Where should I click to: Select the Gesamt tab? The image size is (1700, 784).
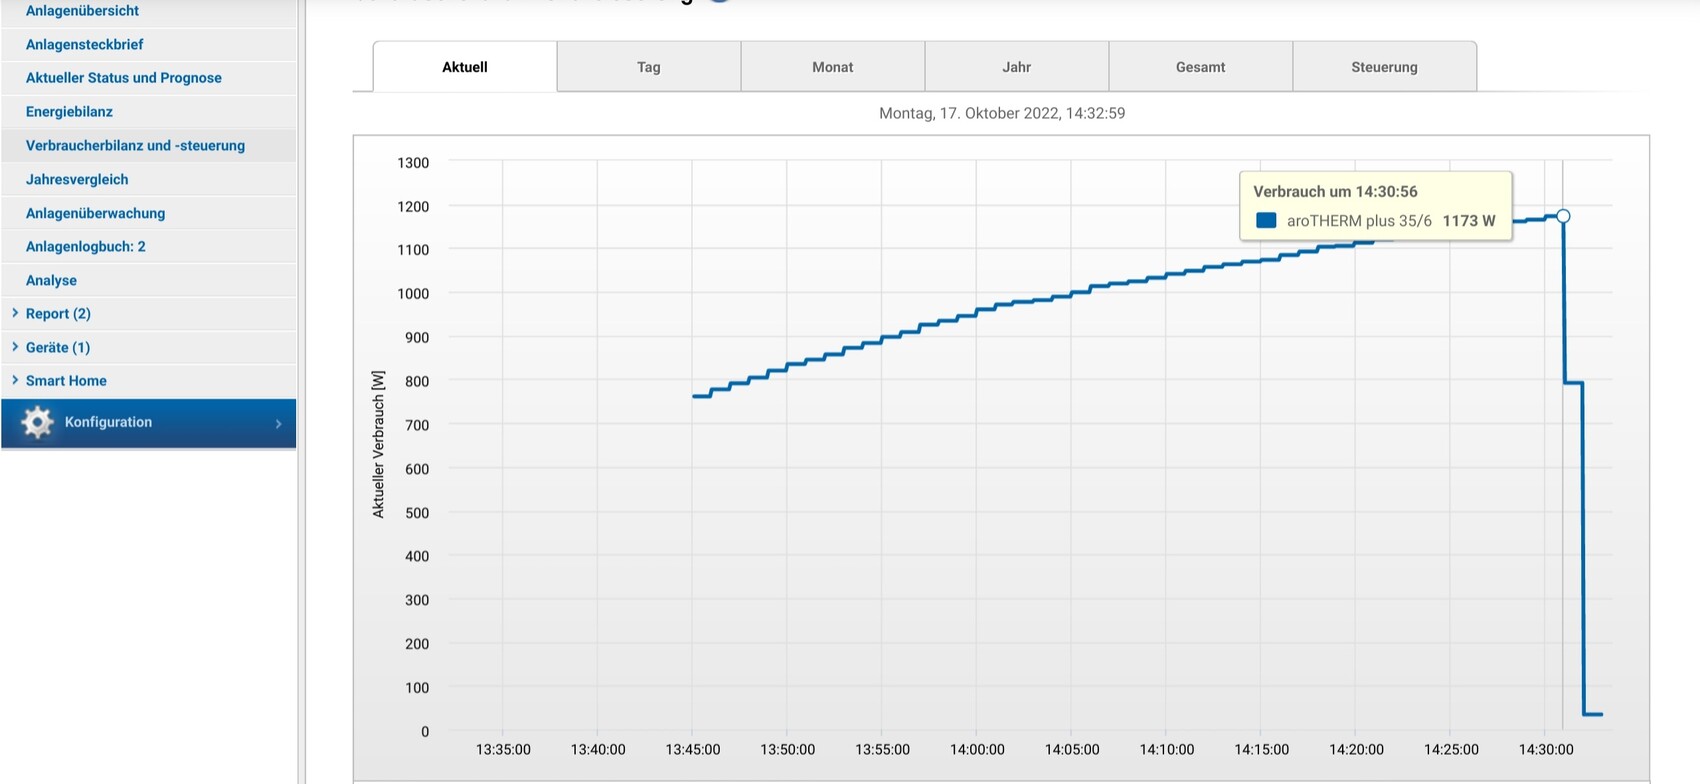click(1200, 67)
